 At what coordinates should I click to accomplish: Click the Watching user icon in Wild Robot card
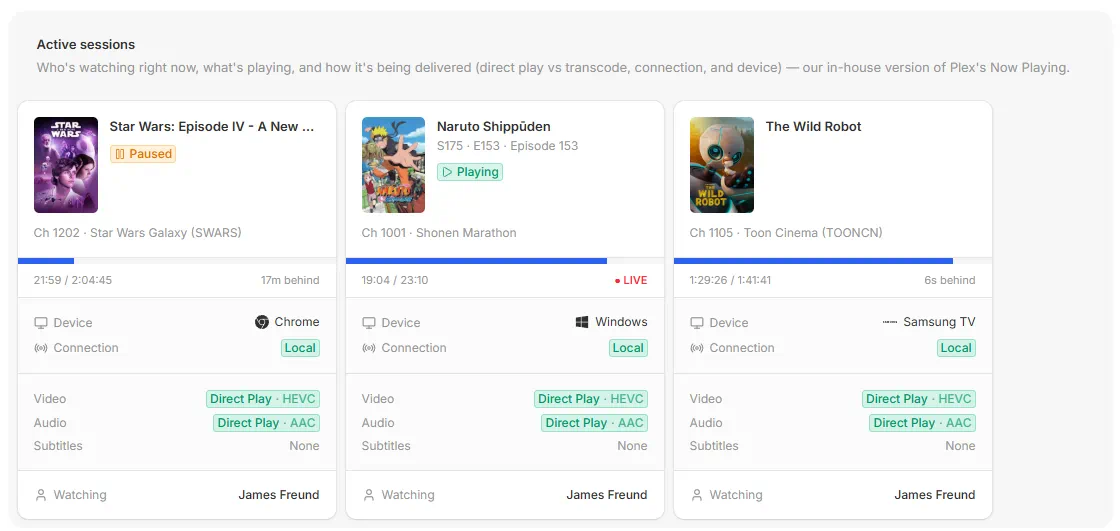pyautogui.click(x=696, y=495)
